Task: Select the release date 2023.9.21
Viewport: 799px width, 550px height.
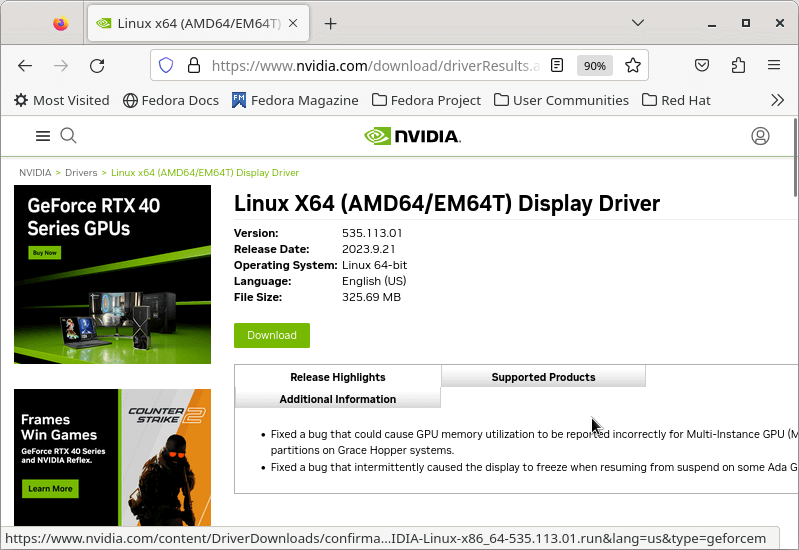Action: pyautogui.click(x=368, y=249)
